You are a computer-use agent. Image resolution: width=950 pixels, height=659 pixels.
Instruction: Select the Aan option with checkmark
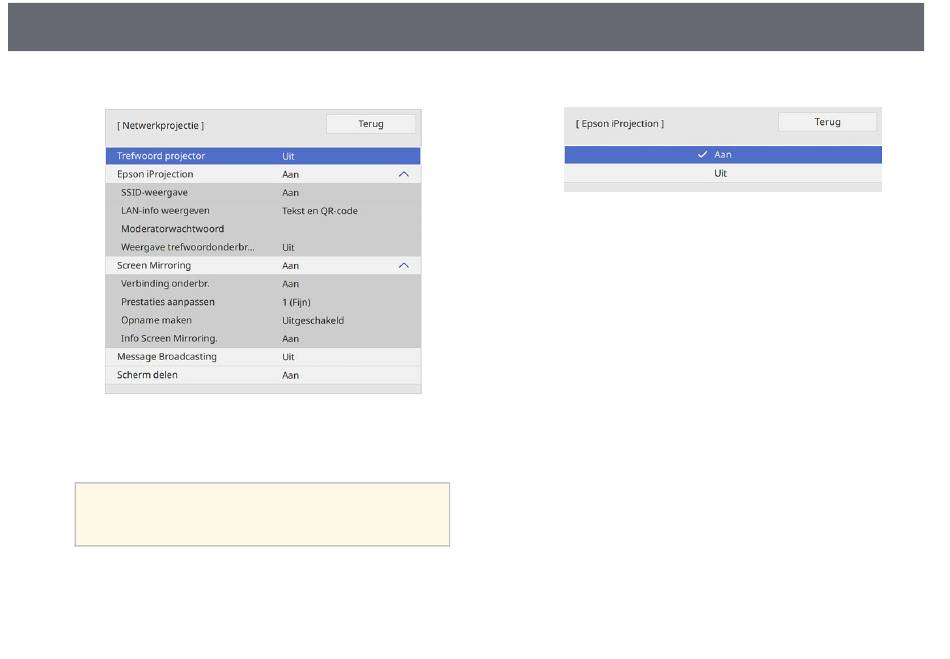click(722, 155)
